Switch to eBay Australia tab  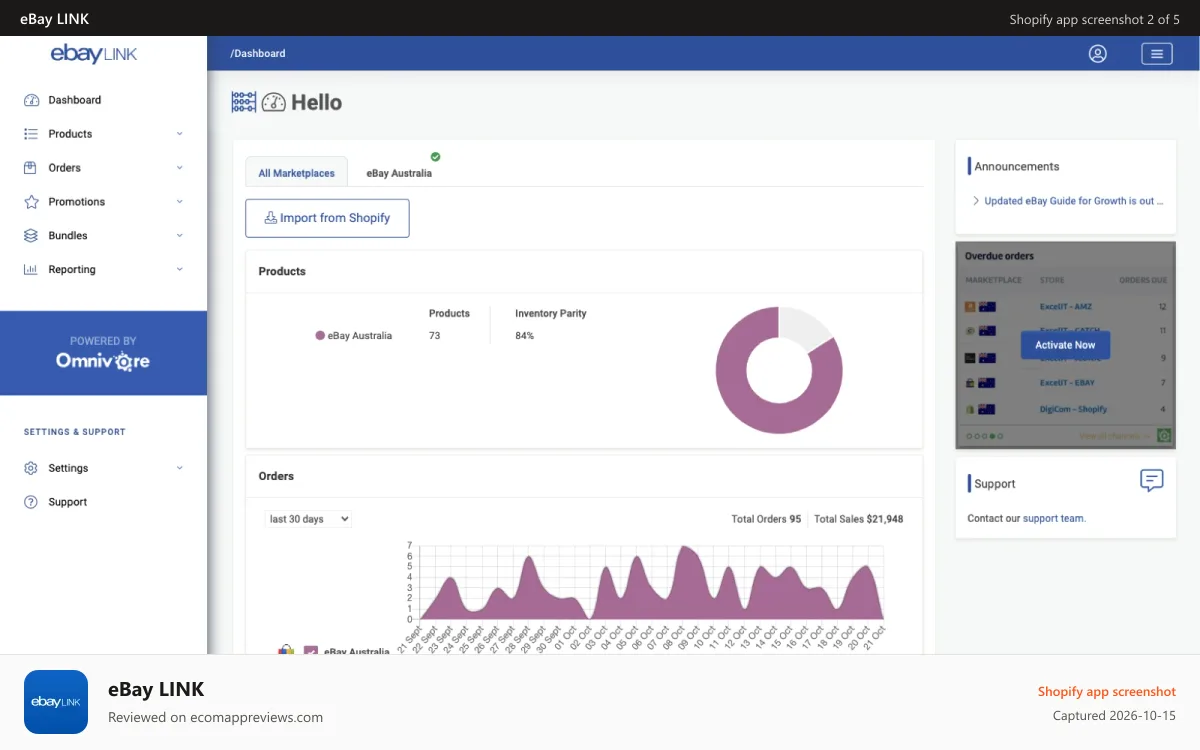[x=399, y=173]
